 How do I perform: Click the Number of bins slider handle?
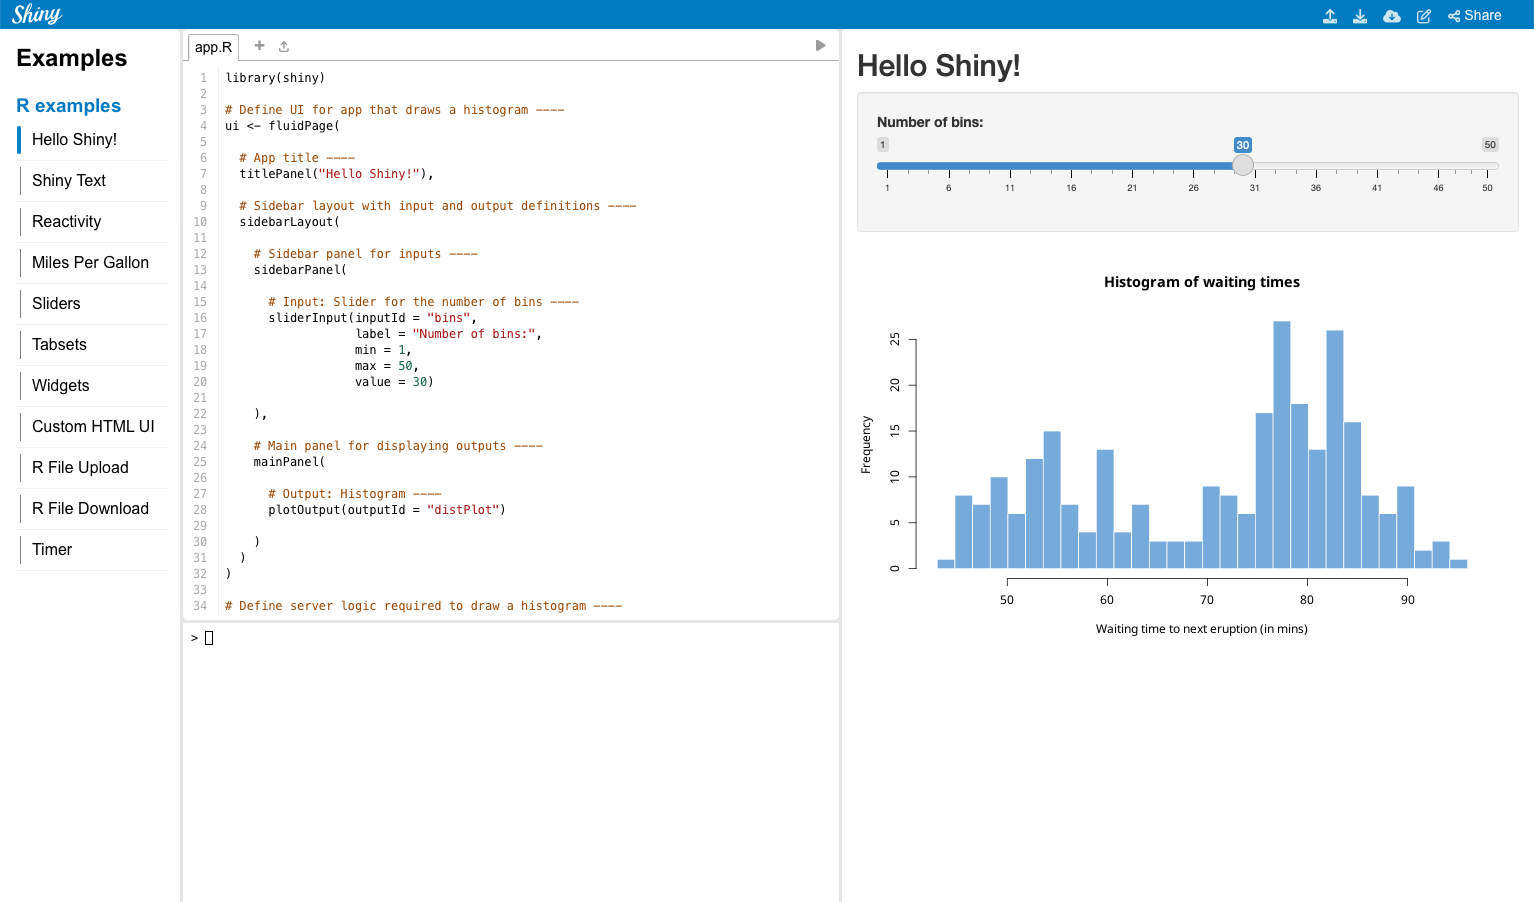tap(1243, 165)
